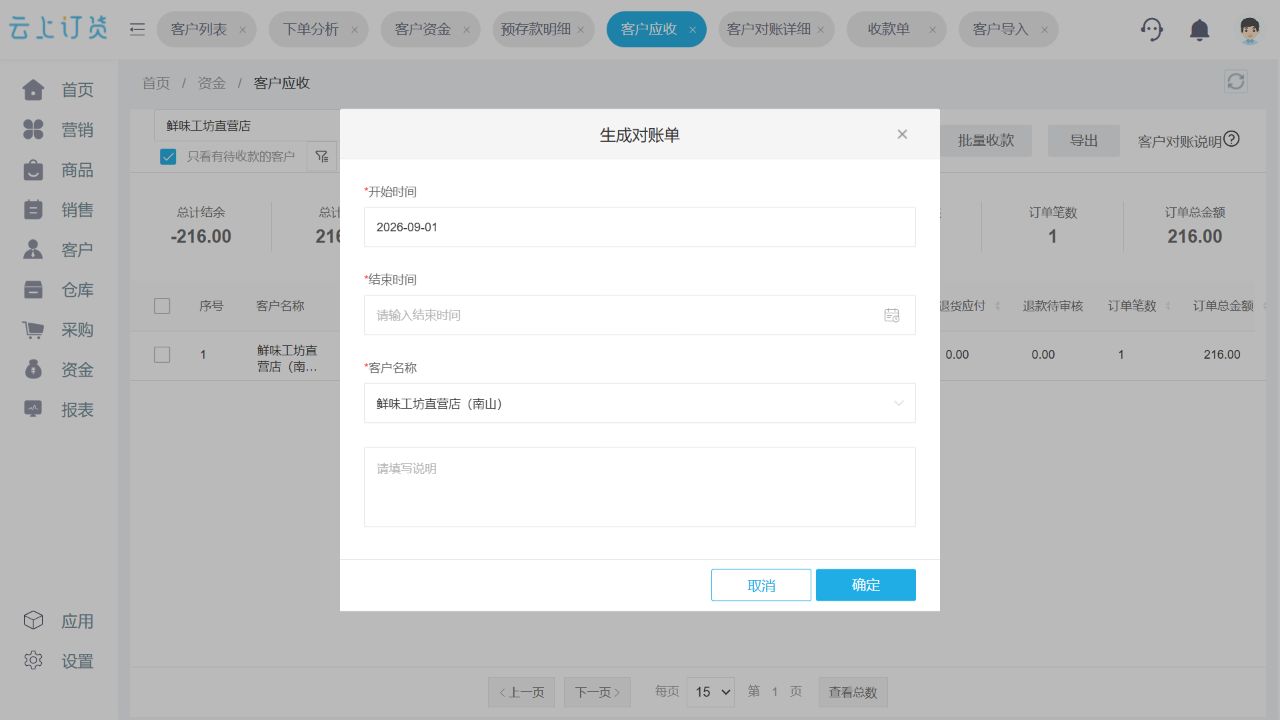
Task: Click 确定 to generate statement
Action: 866,585
